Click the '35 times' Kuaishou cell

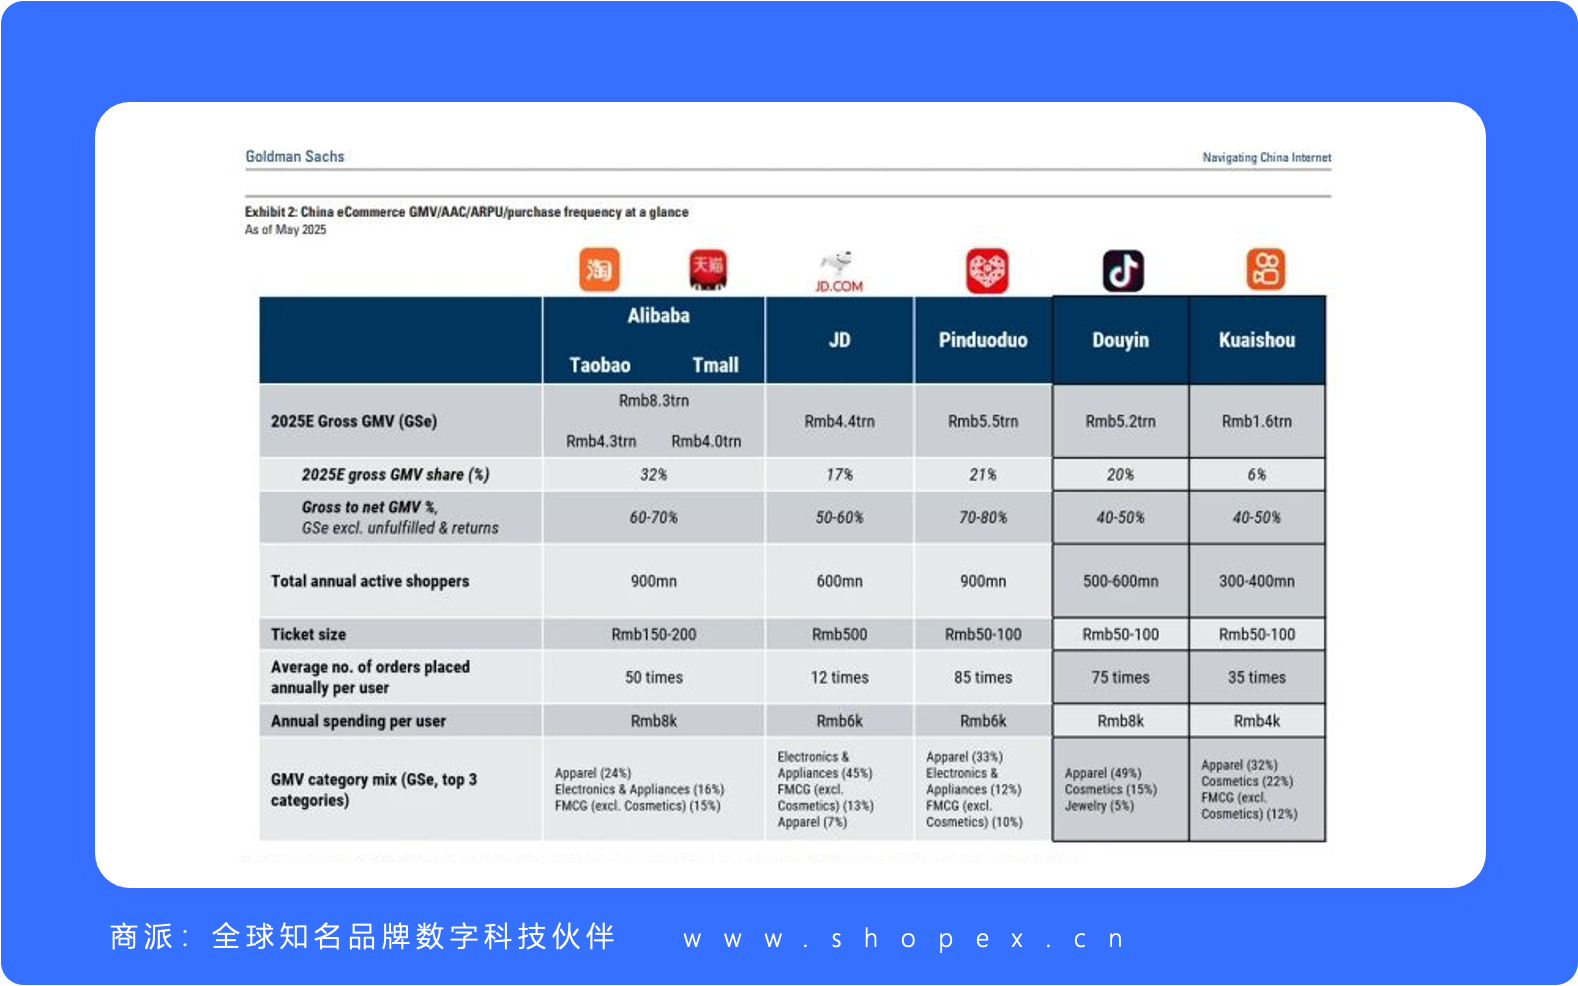pyautogui.click(x=1257, y=677)
